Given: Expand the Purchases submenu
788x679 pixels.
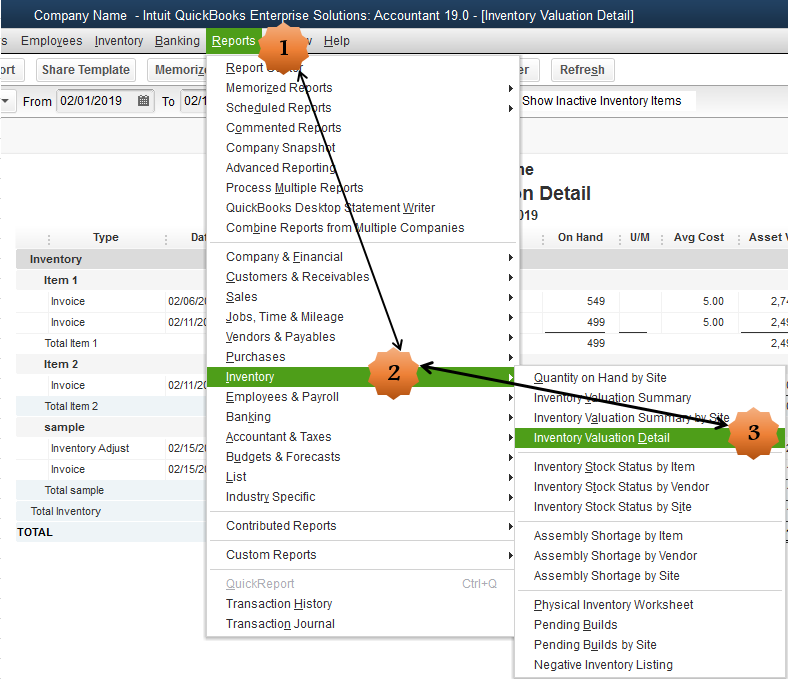Looking at the screenshot, I should [x=362, y=357].
